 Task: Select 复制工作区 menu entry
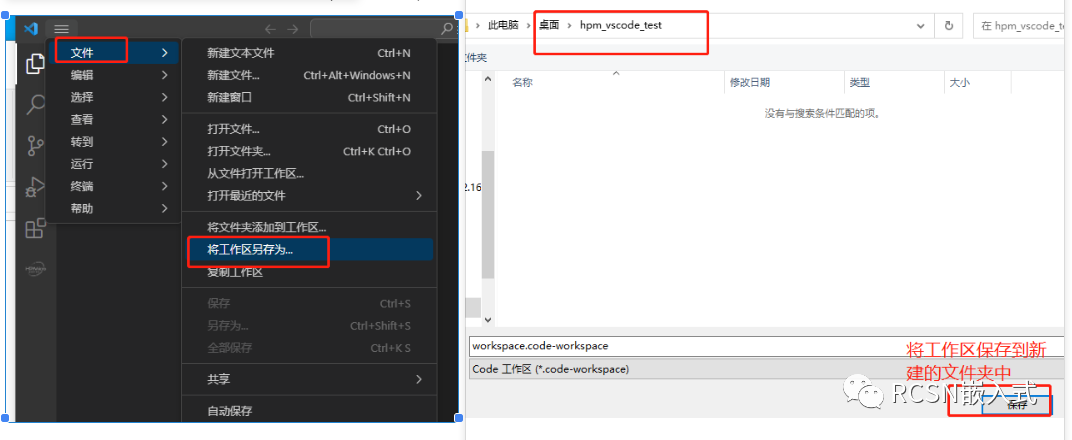[308, 272]
